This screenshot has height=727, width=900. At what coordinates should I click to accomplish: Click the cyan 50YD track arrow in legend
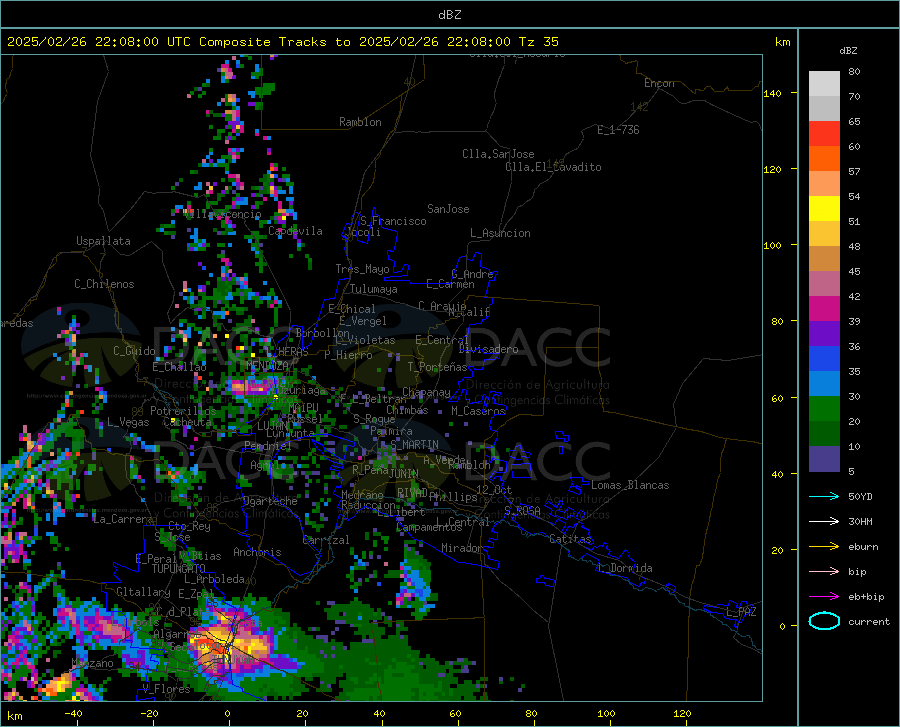824,496
